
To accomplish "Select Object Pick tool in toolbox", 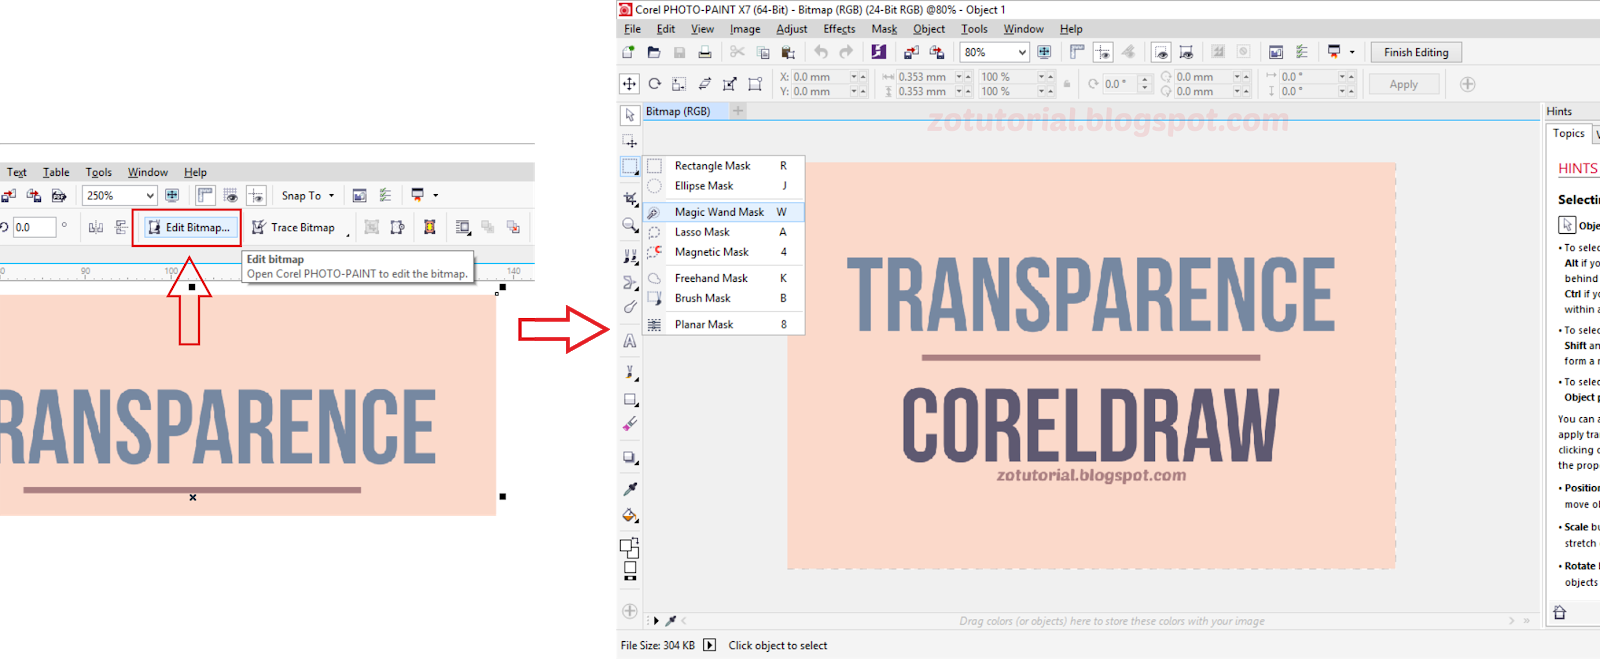I will pyautogui.click(x=630, y=115).
